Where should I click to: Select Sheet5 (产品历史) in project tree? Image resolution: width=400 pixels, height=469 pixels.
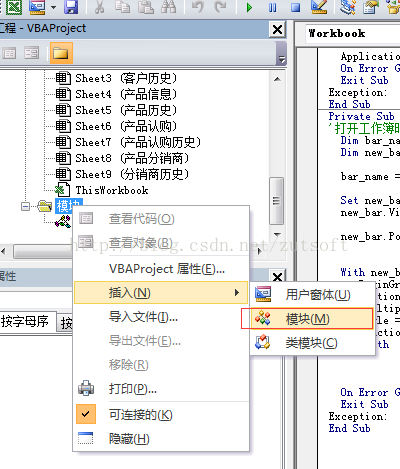(126, 110)
